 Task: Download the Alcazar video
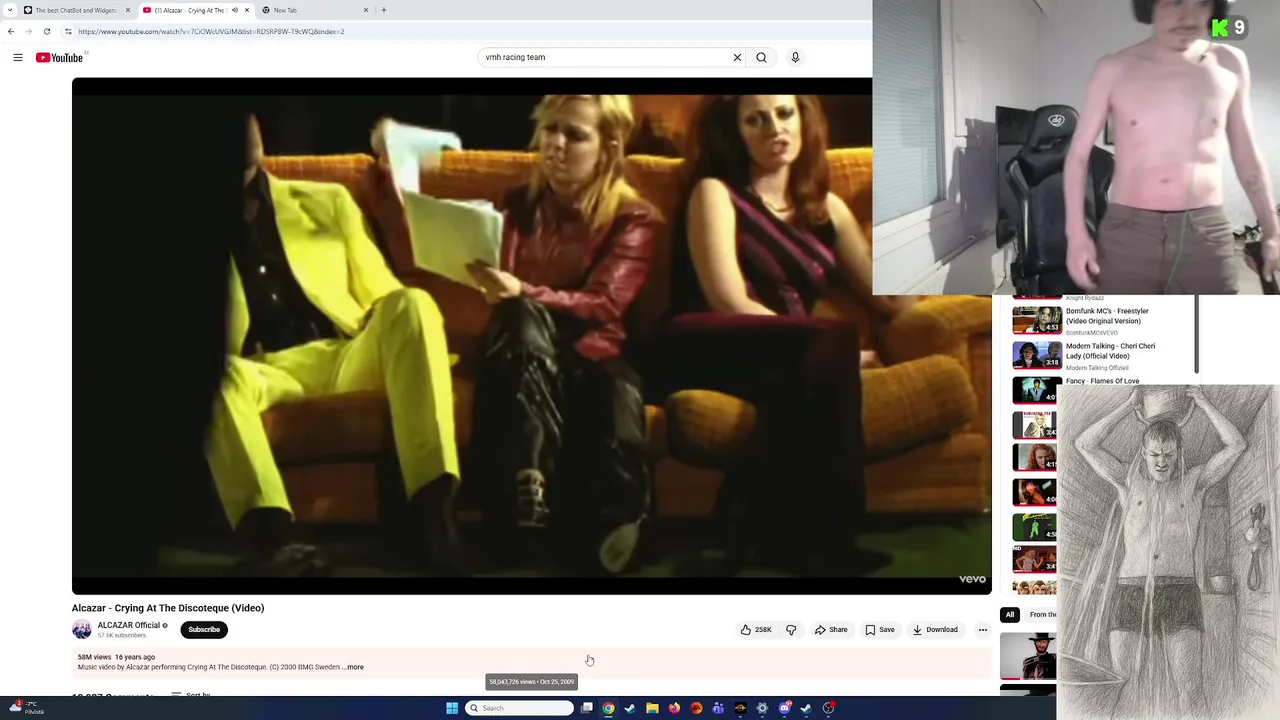click(935, 630)
